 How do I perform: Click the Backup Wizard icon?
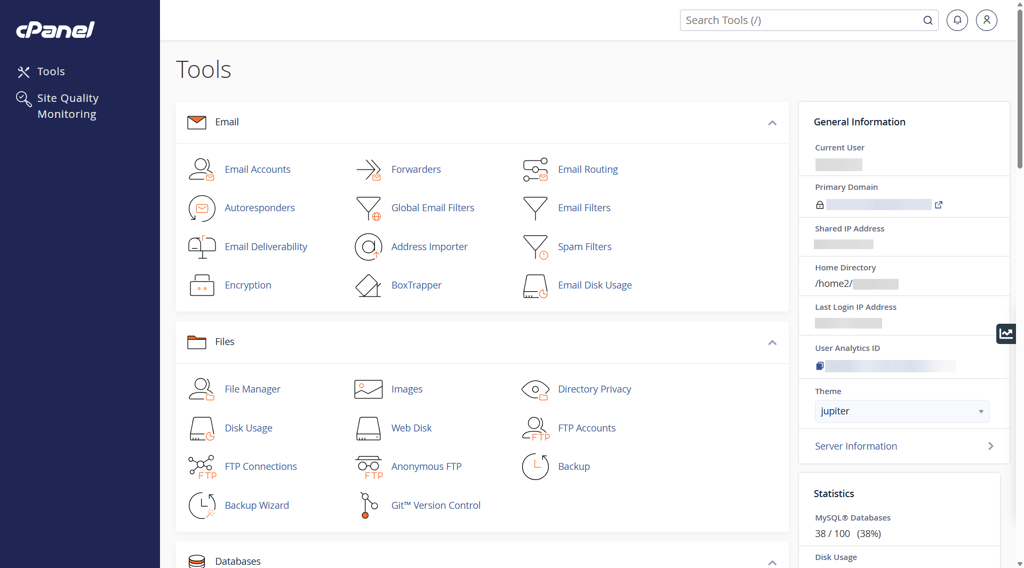(201, 505)
